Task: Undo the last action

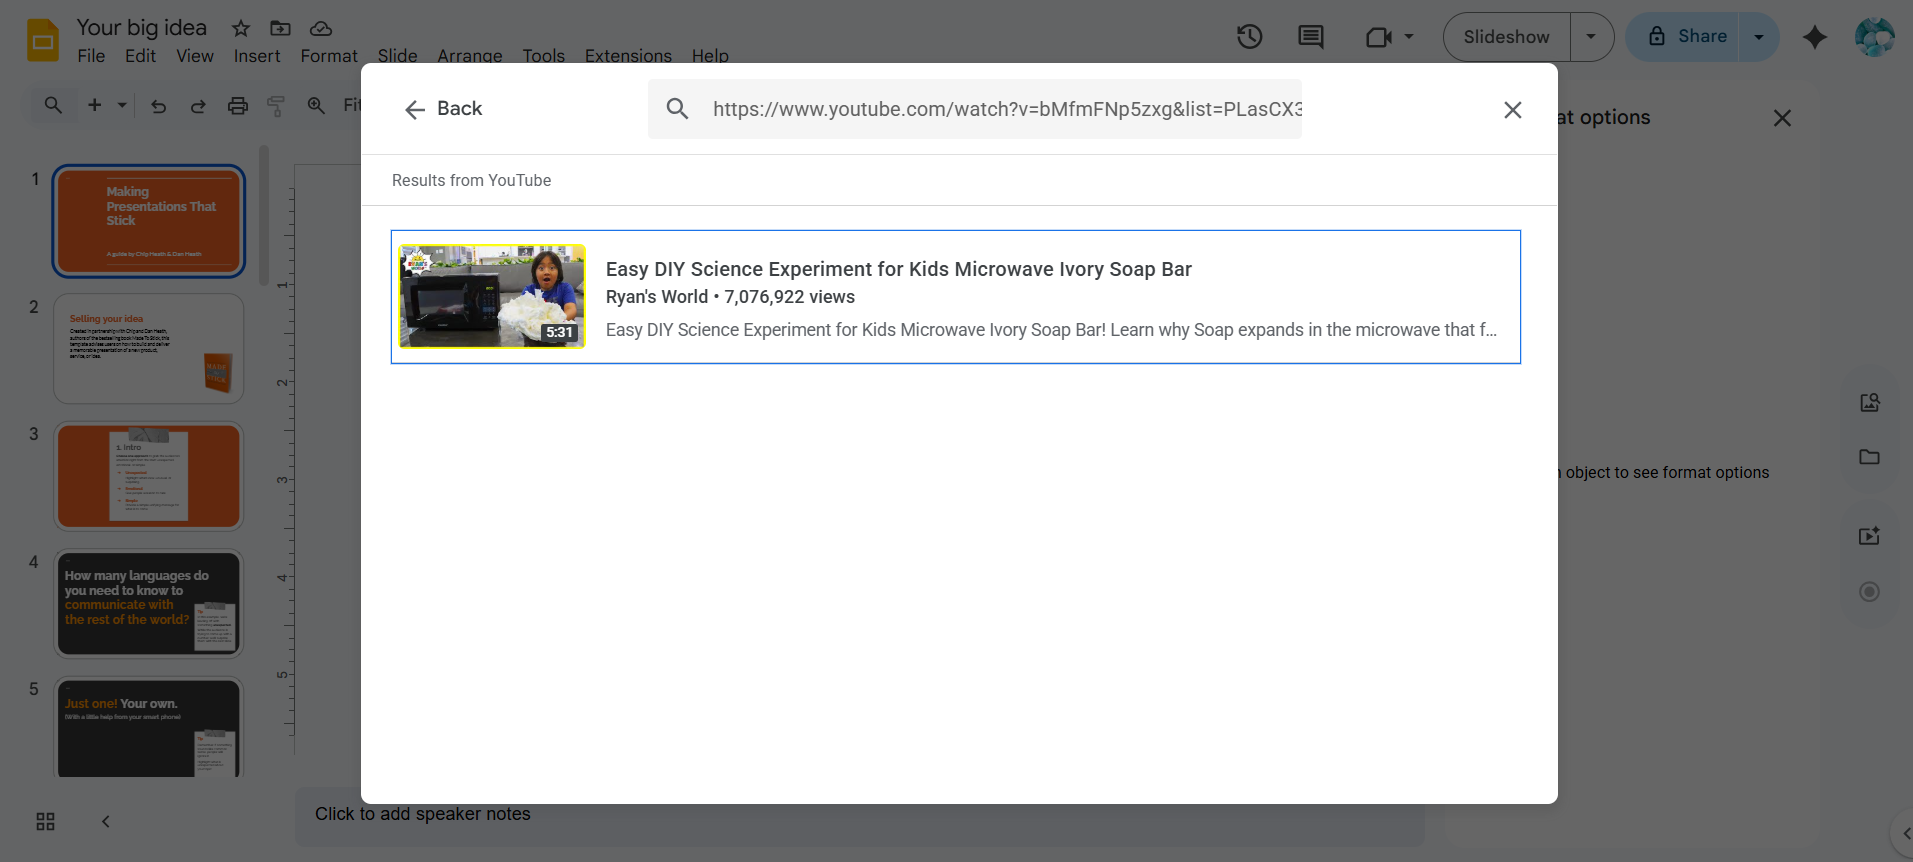Action: click(158, 105)
